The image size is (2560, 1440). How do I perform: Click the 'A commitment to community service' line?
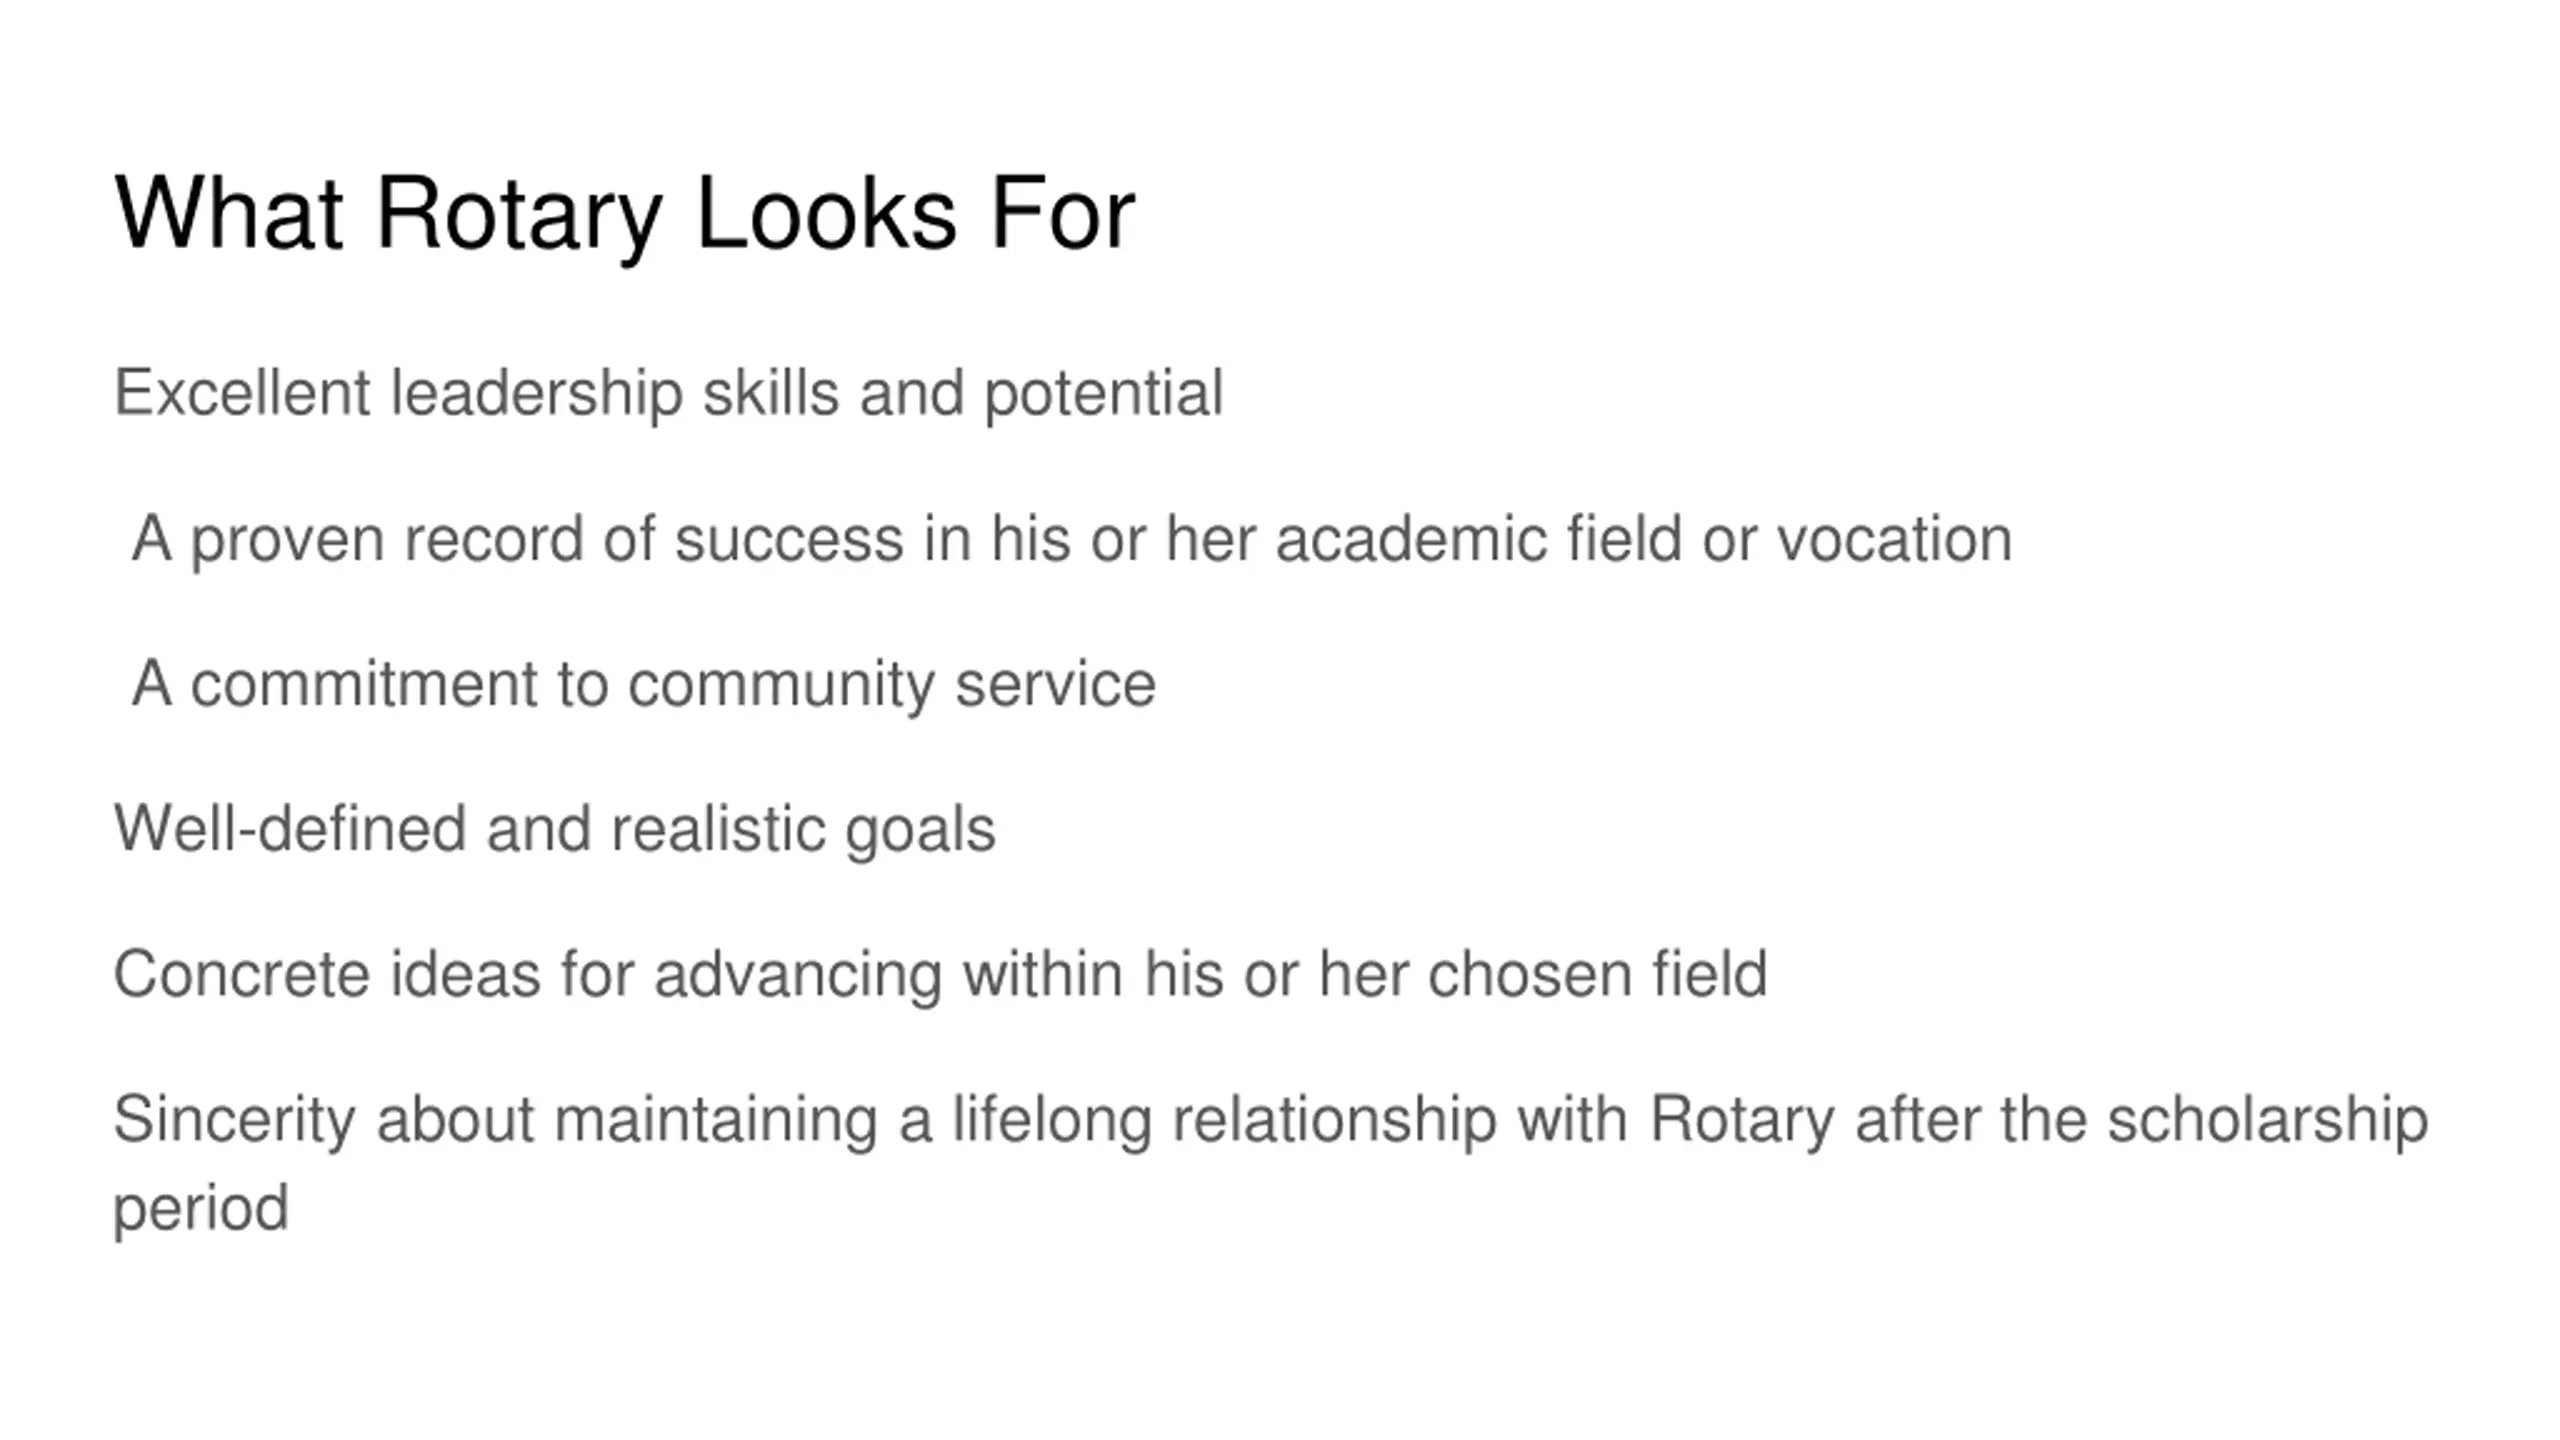643,684
